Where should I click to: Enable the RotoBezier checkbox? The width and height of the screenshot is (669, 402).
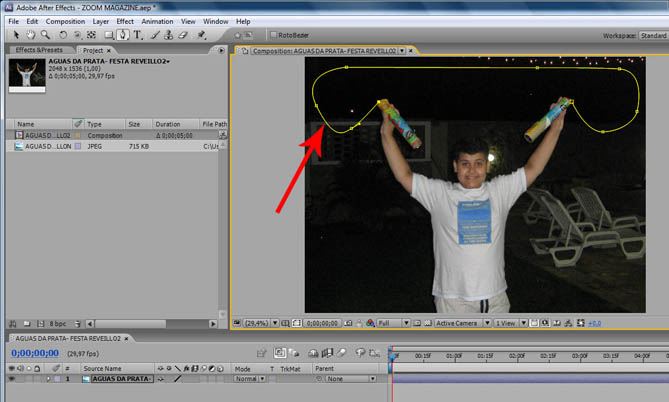coord(275,35)
